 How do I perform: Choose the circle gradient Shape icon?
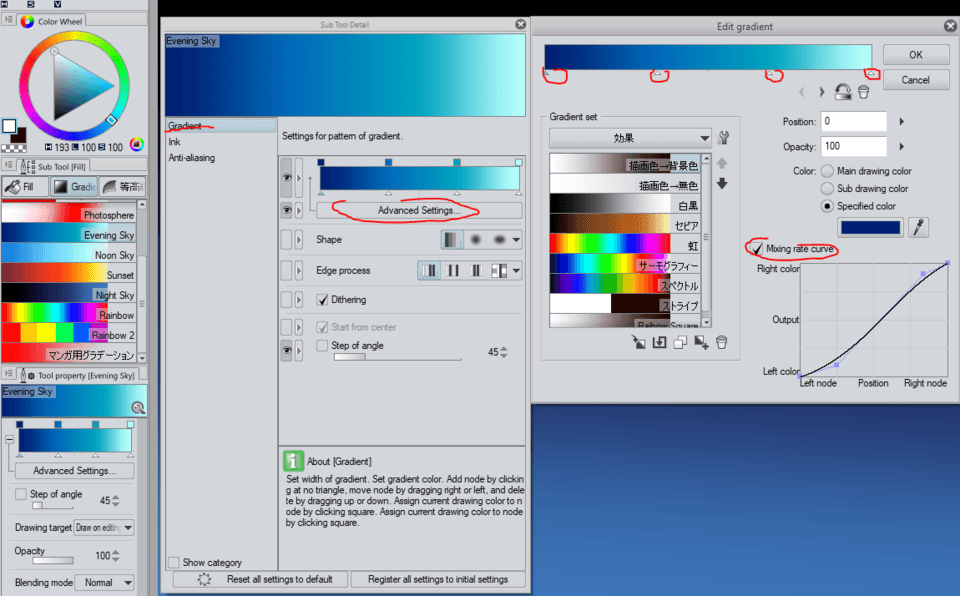tap(476, 240)
